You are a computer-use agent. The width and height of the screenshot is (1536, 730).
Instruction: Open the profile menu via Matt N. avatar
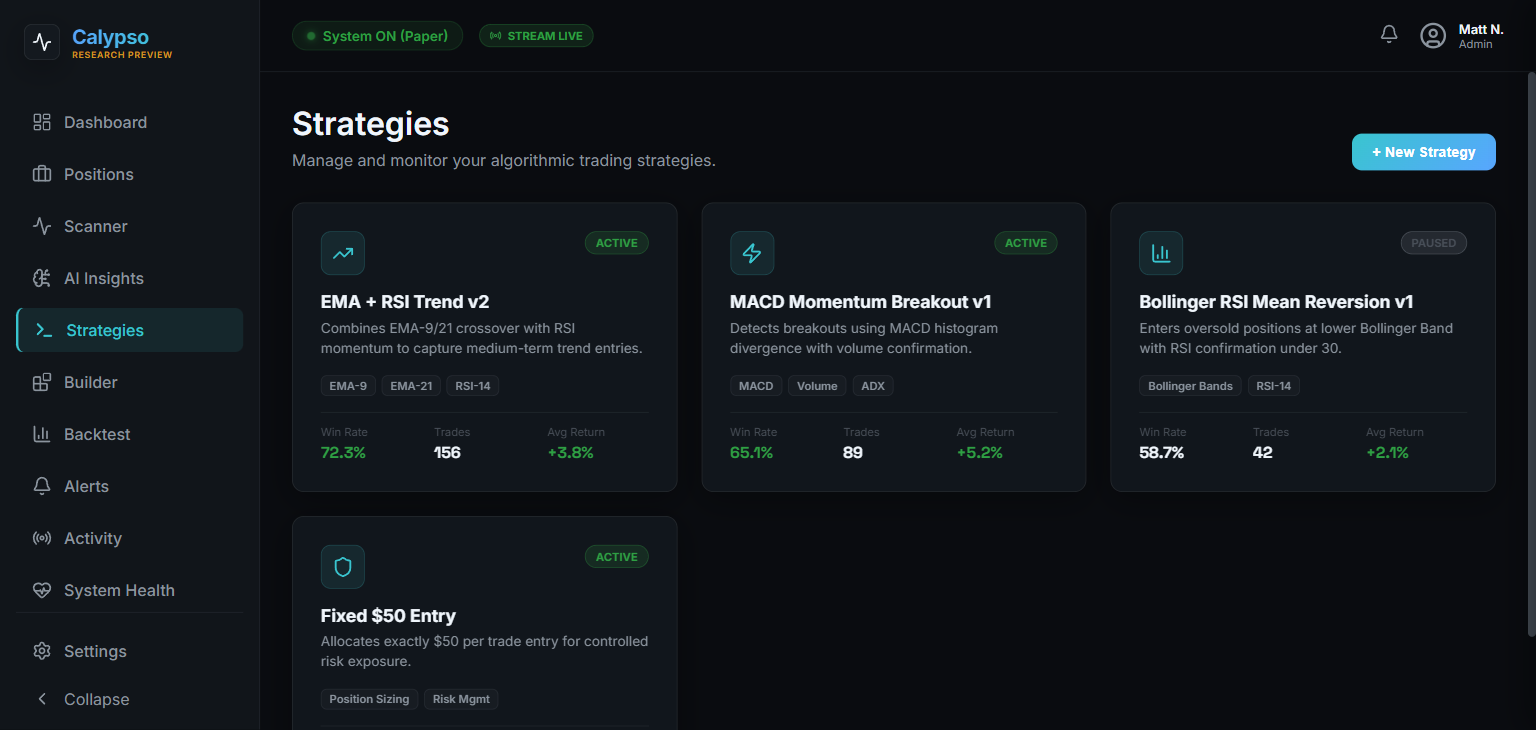coord(1432,35)
